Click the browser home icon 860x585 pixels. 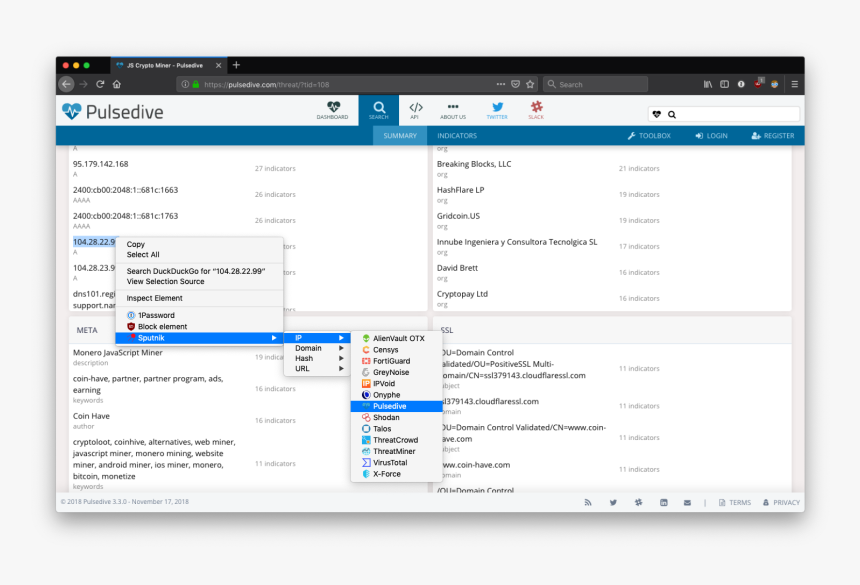pyautogui.click(x=117, y=84)
